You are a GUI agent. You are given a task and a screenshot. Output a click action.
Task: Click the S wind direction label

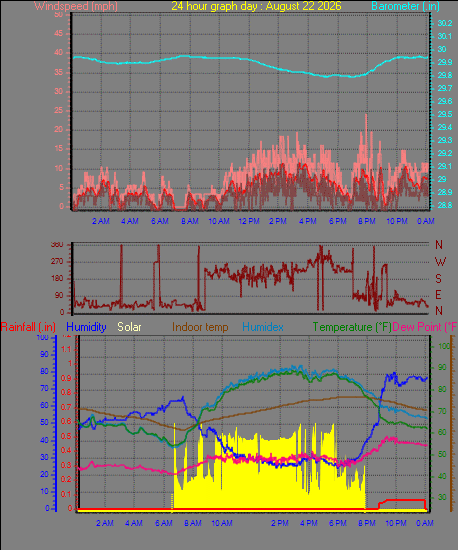pos(438,279)
